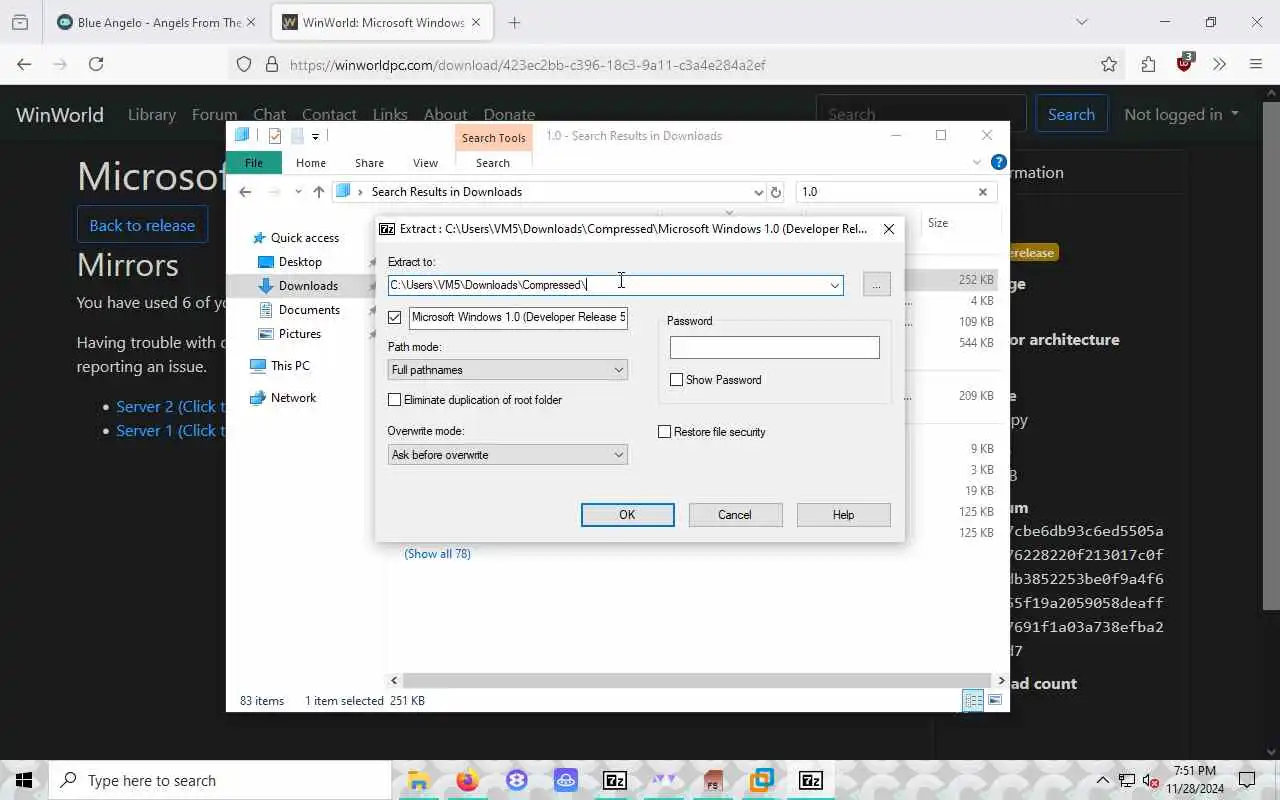This screenshot has width=1280, height=800.
Task: Open the Extract to path dropdown
Action: (834, 285)
